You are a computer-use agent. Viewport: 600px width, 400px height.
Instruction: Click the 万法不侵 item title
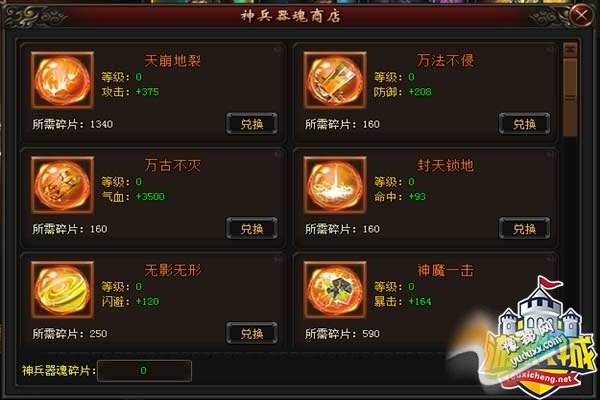click(445, 60)
